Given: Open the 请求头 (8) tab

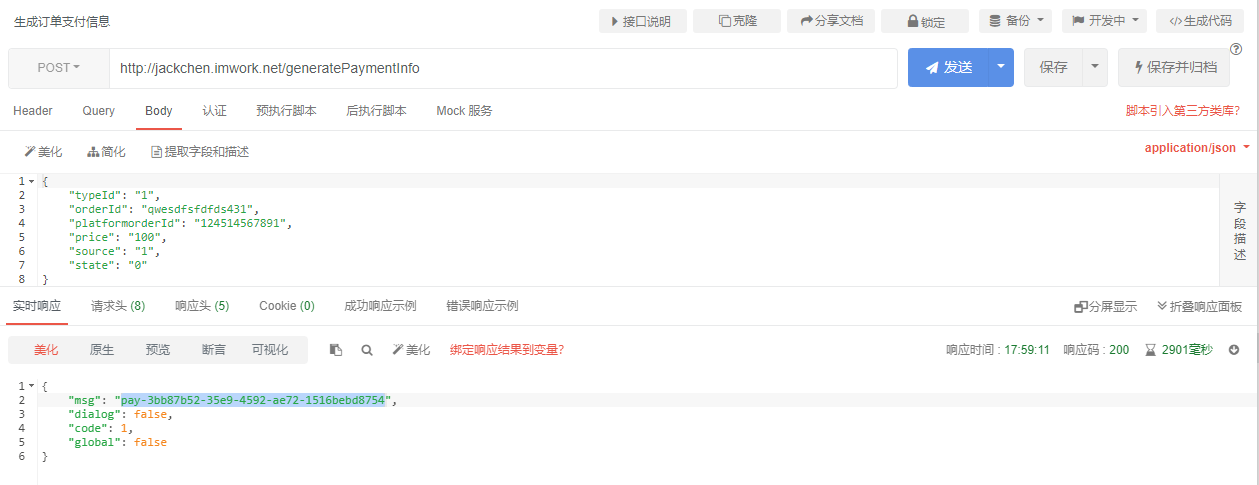Looking at the screenshot, I should point(118,306).
